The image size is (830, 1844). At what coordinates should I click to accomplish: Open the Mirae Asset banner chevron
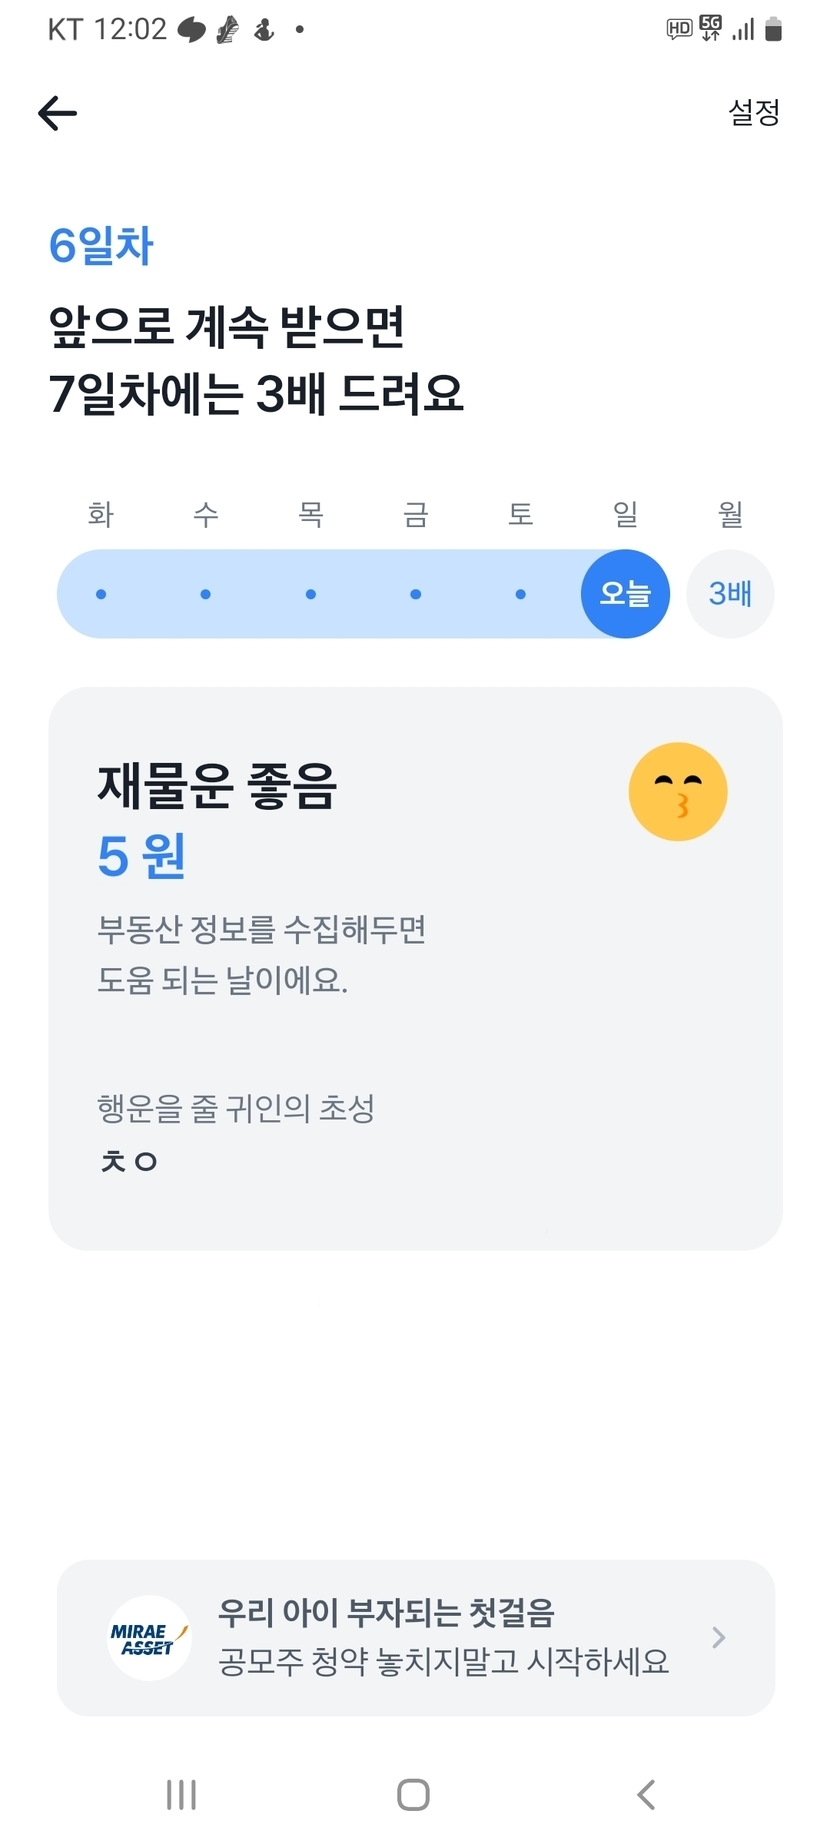click(718, 1637)
